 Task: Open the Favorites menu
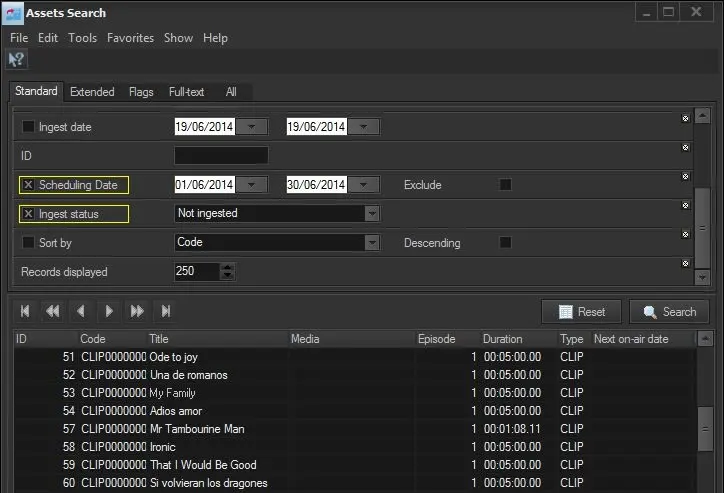point(130,38)
